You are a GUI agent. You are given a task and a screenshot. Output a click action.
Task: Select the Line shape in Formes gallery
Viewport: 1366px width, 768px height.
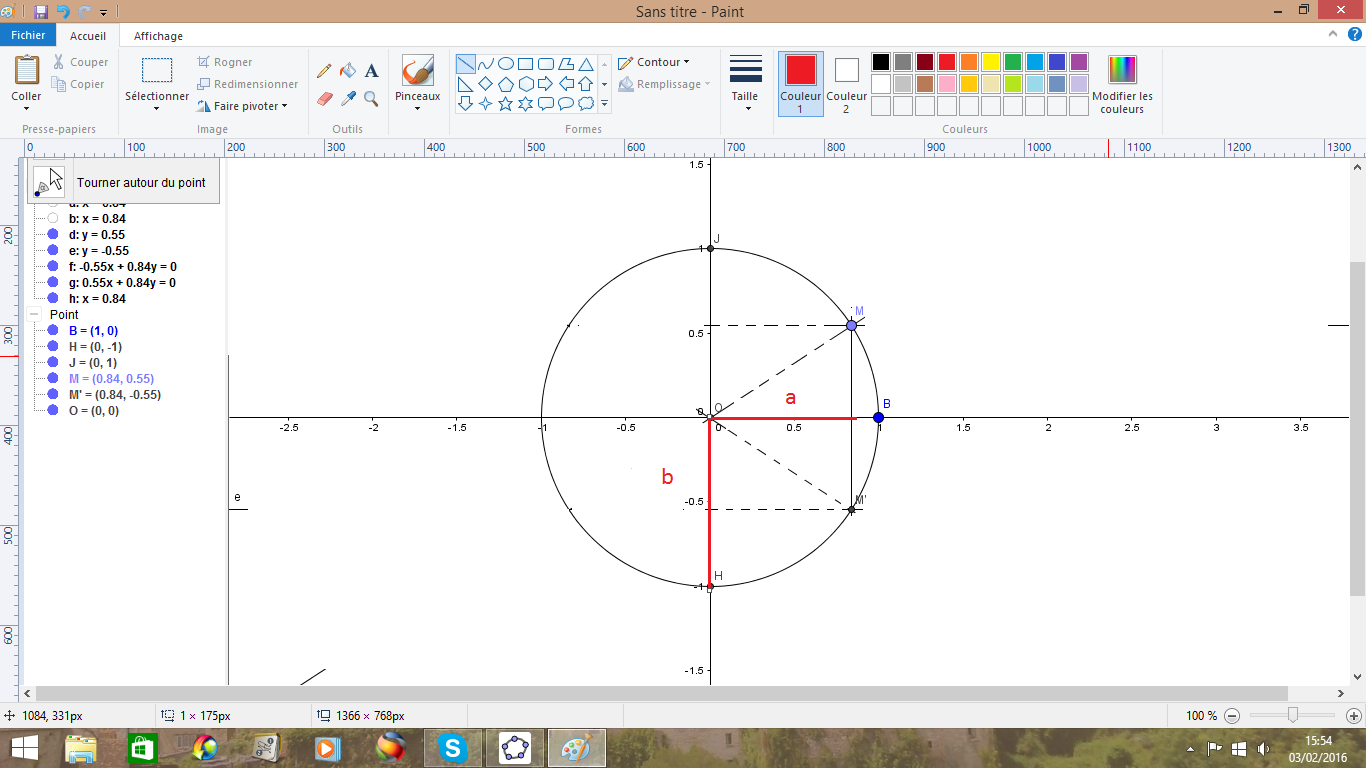pos(465,63)
